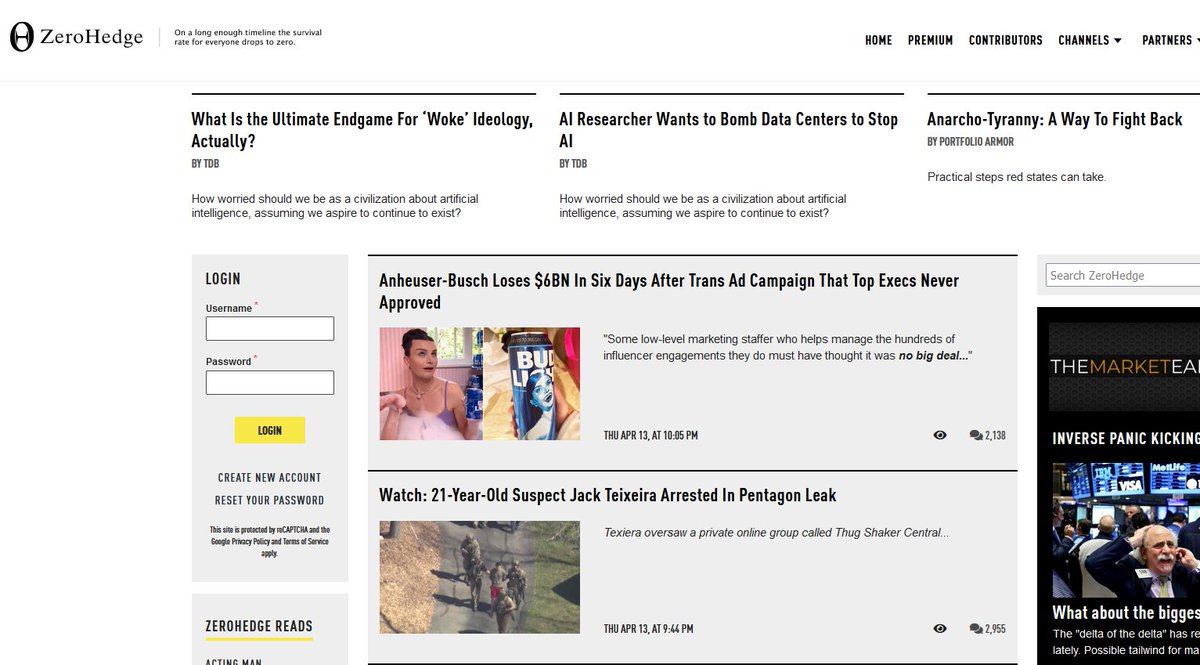Click the views eye icon on Teixeira article
Viewport: 1200px width, 665px height.
(940, 628)
